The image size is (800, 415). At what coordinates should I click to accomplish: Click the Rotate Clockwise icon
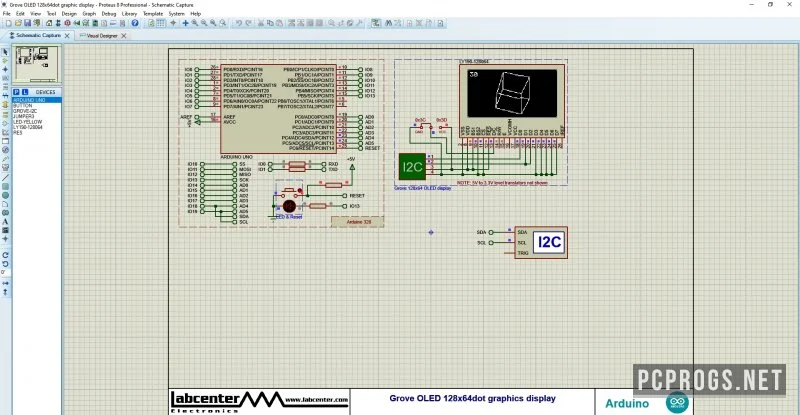pyautogui.click(x=5, y=254)
